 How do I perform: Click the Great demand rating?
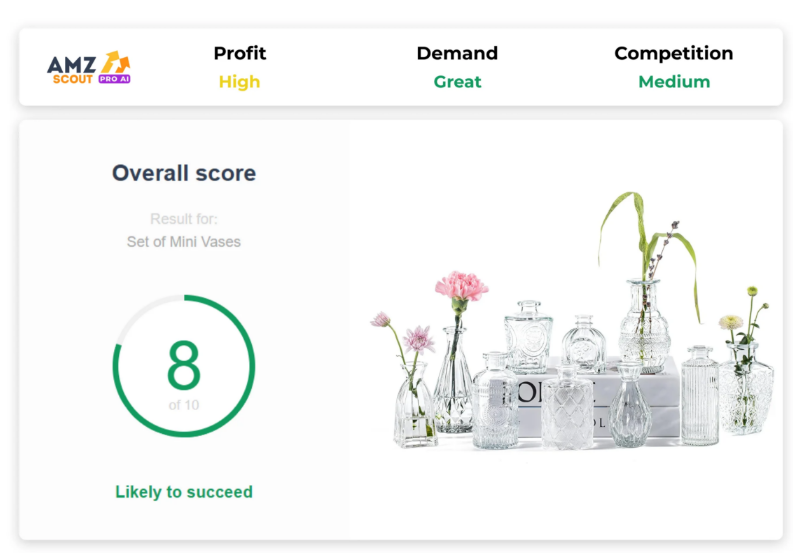457,82
